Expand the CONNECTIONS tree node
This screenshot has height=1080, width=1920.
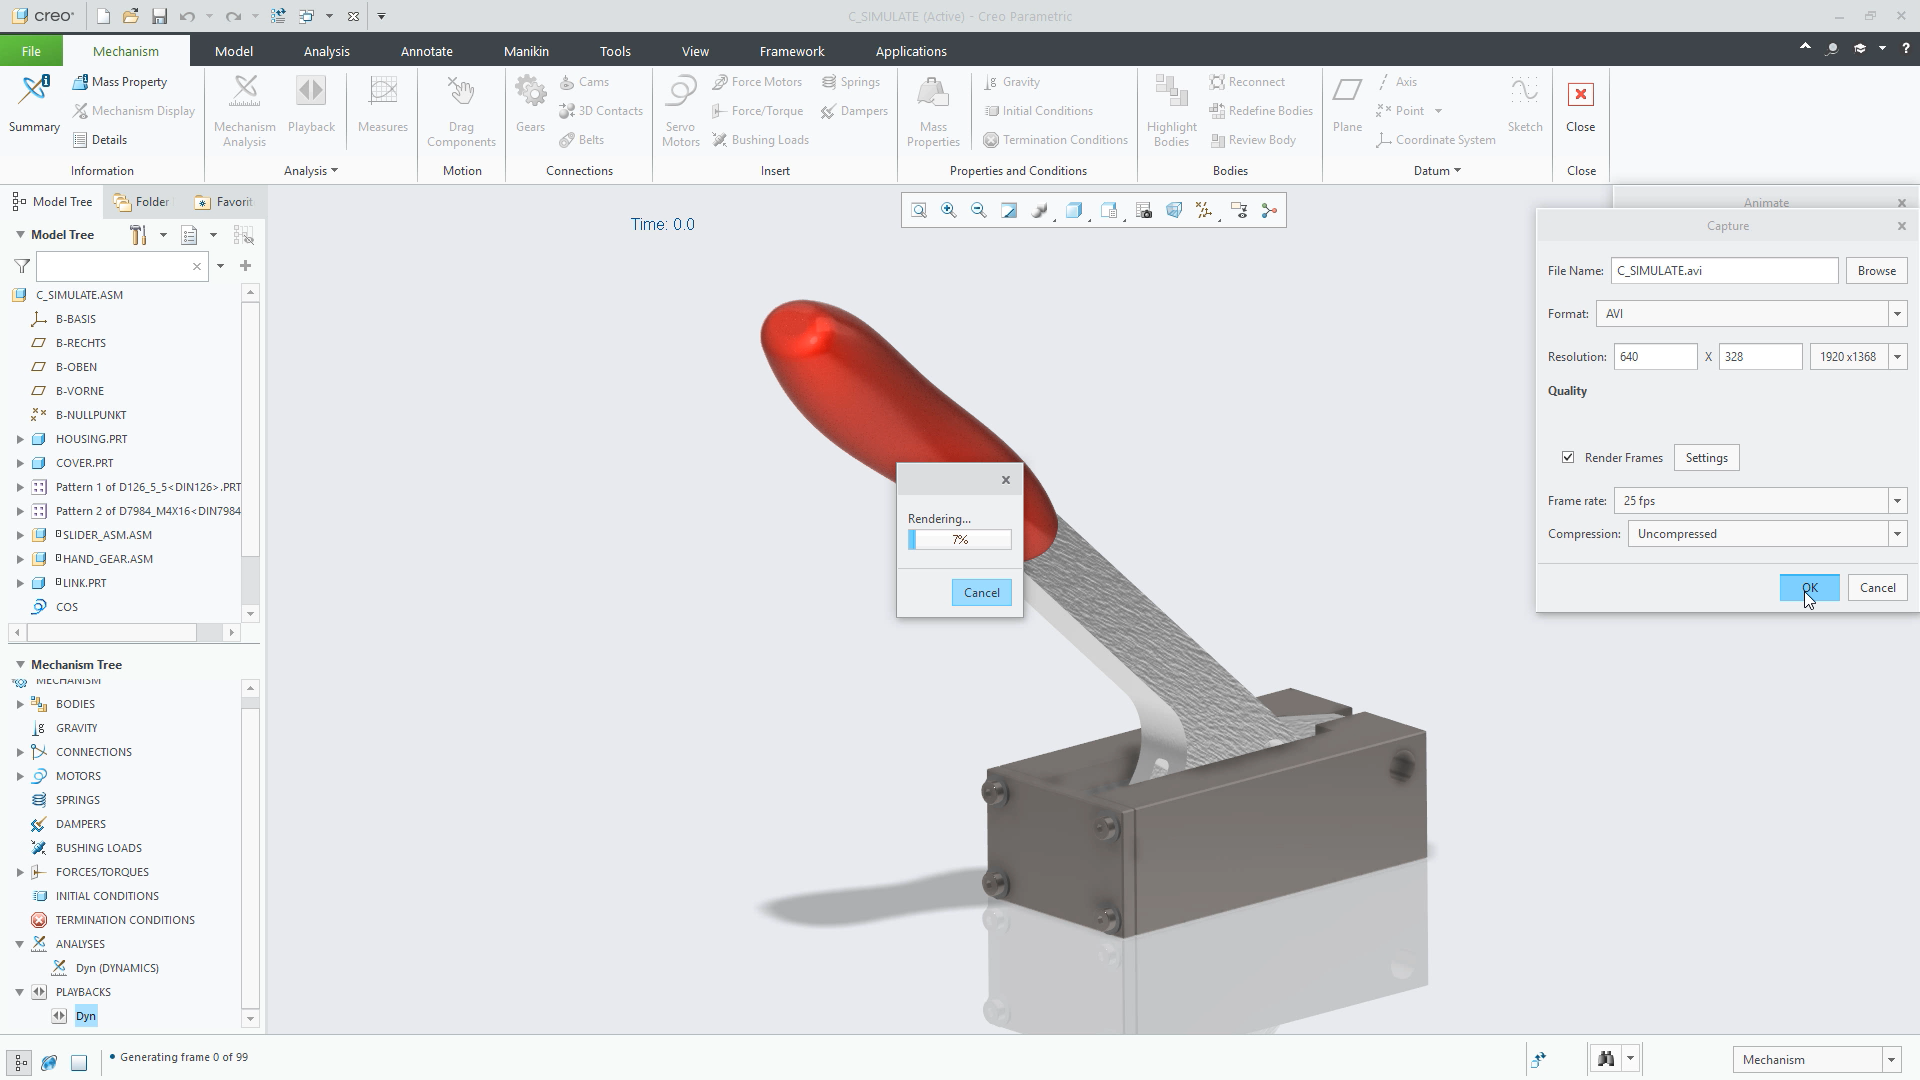20,752
